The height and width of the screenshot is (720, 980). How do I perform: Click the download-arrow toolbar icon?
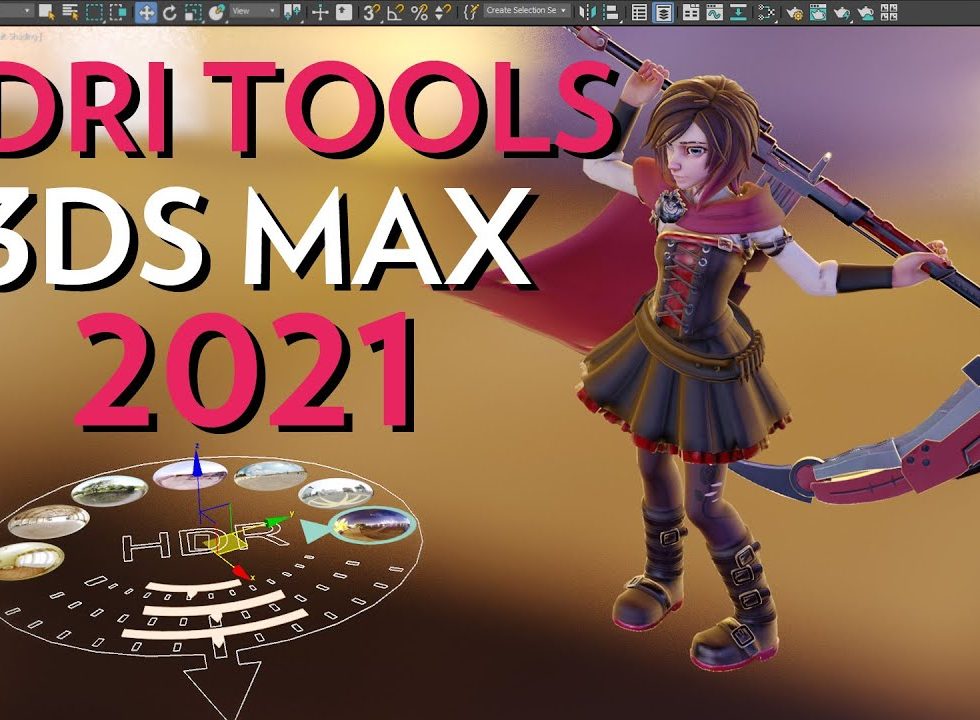tap(738, 12)
